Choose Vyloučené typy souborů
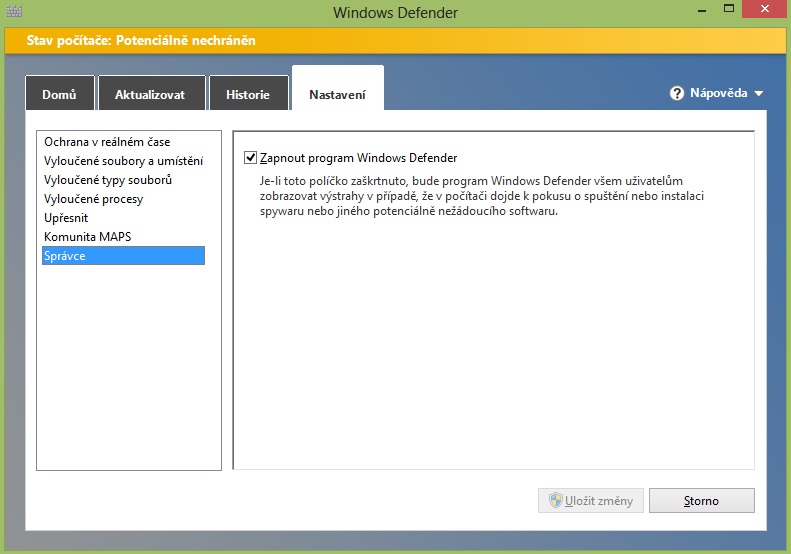 (108, 180)
